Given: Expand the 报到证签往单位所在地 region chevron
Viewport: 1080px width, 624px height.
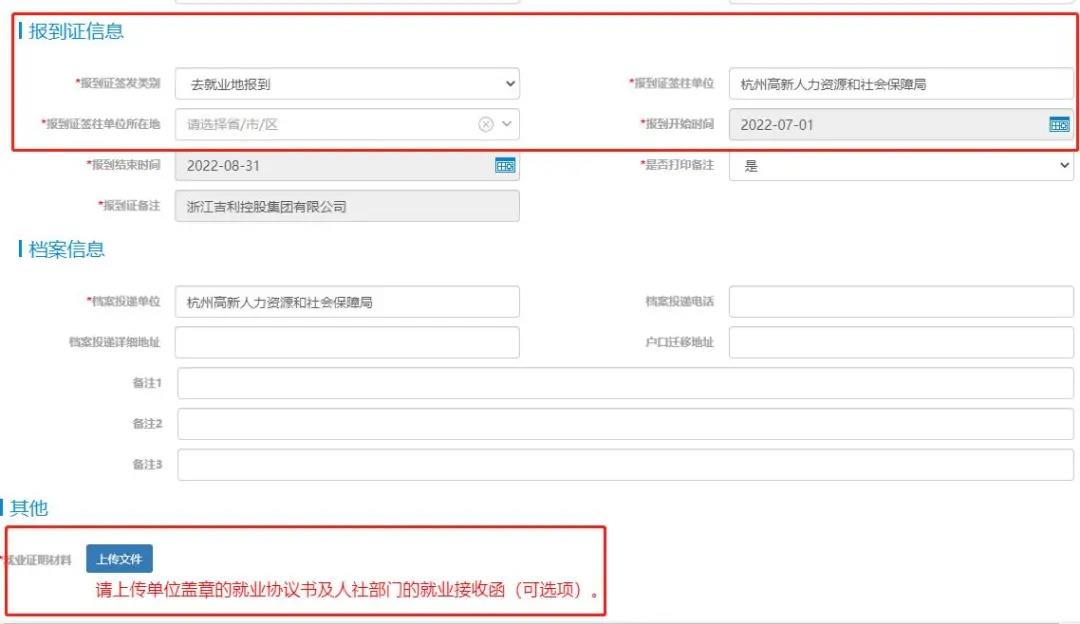Looking at the screenshot, I should click(507, 125).
